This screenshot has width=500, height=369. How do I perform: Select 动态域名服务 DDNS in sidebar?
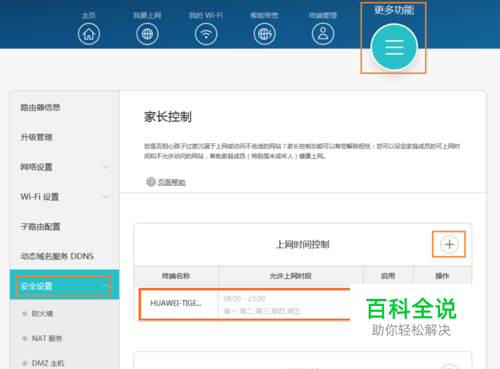click(x=57, y=256)
